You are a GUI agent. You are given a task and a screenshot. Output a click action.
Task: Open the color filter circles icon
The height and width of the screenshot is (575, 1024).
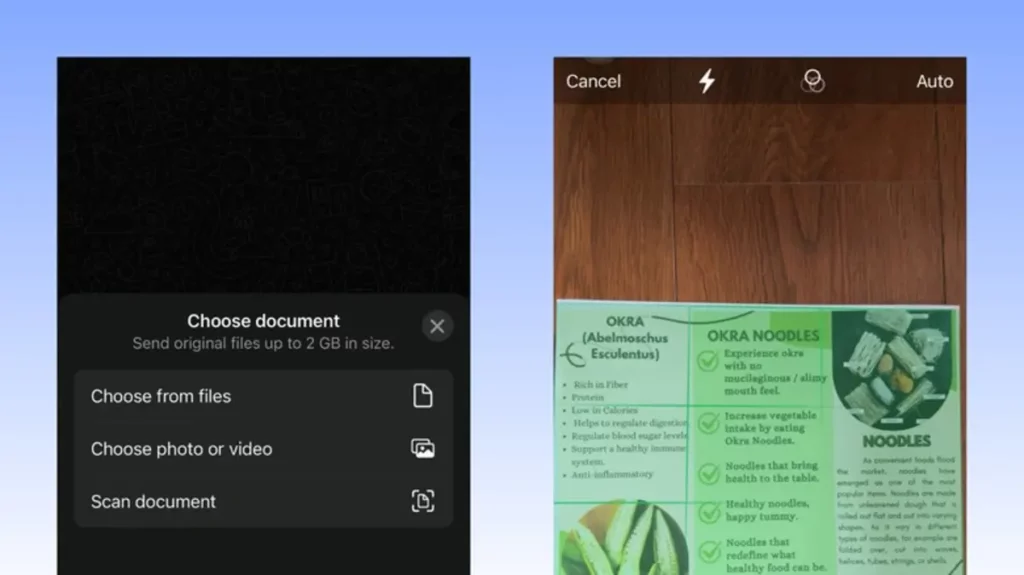pos(813,82)
